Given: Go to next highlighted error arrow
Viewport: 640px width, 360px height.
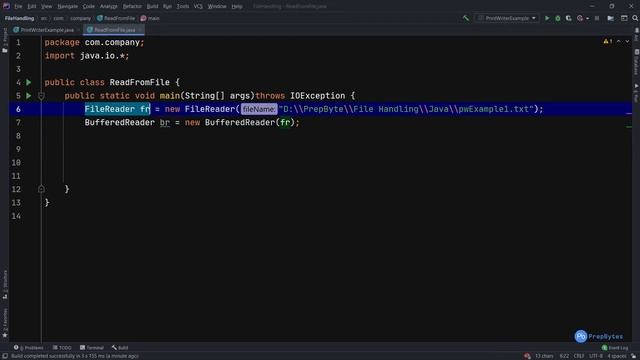Looking at the screenshot, I should [627, 41].
